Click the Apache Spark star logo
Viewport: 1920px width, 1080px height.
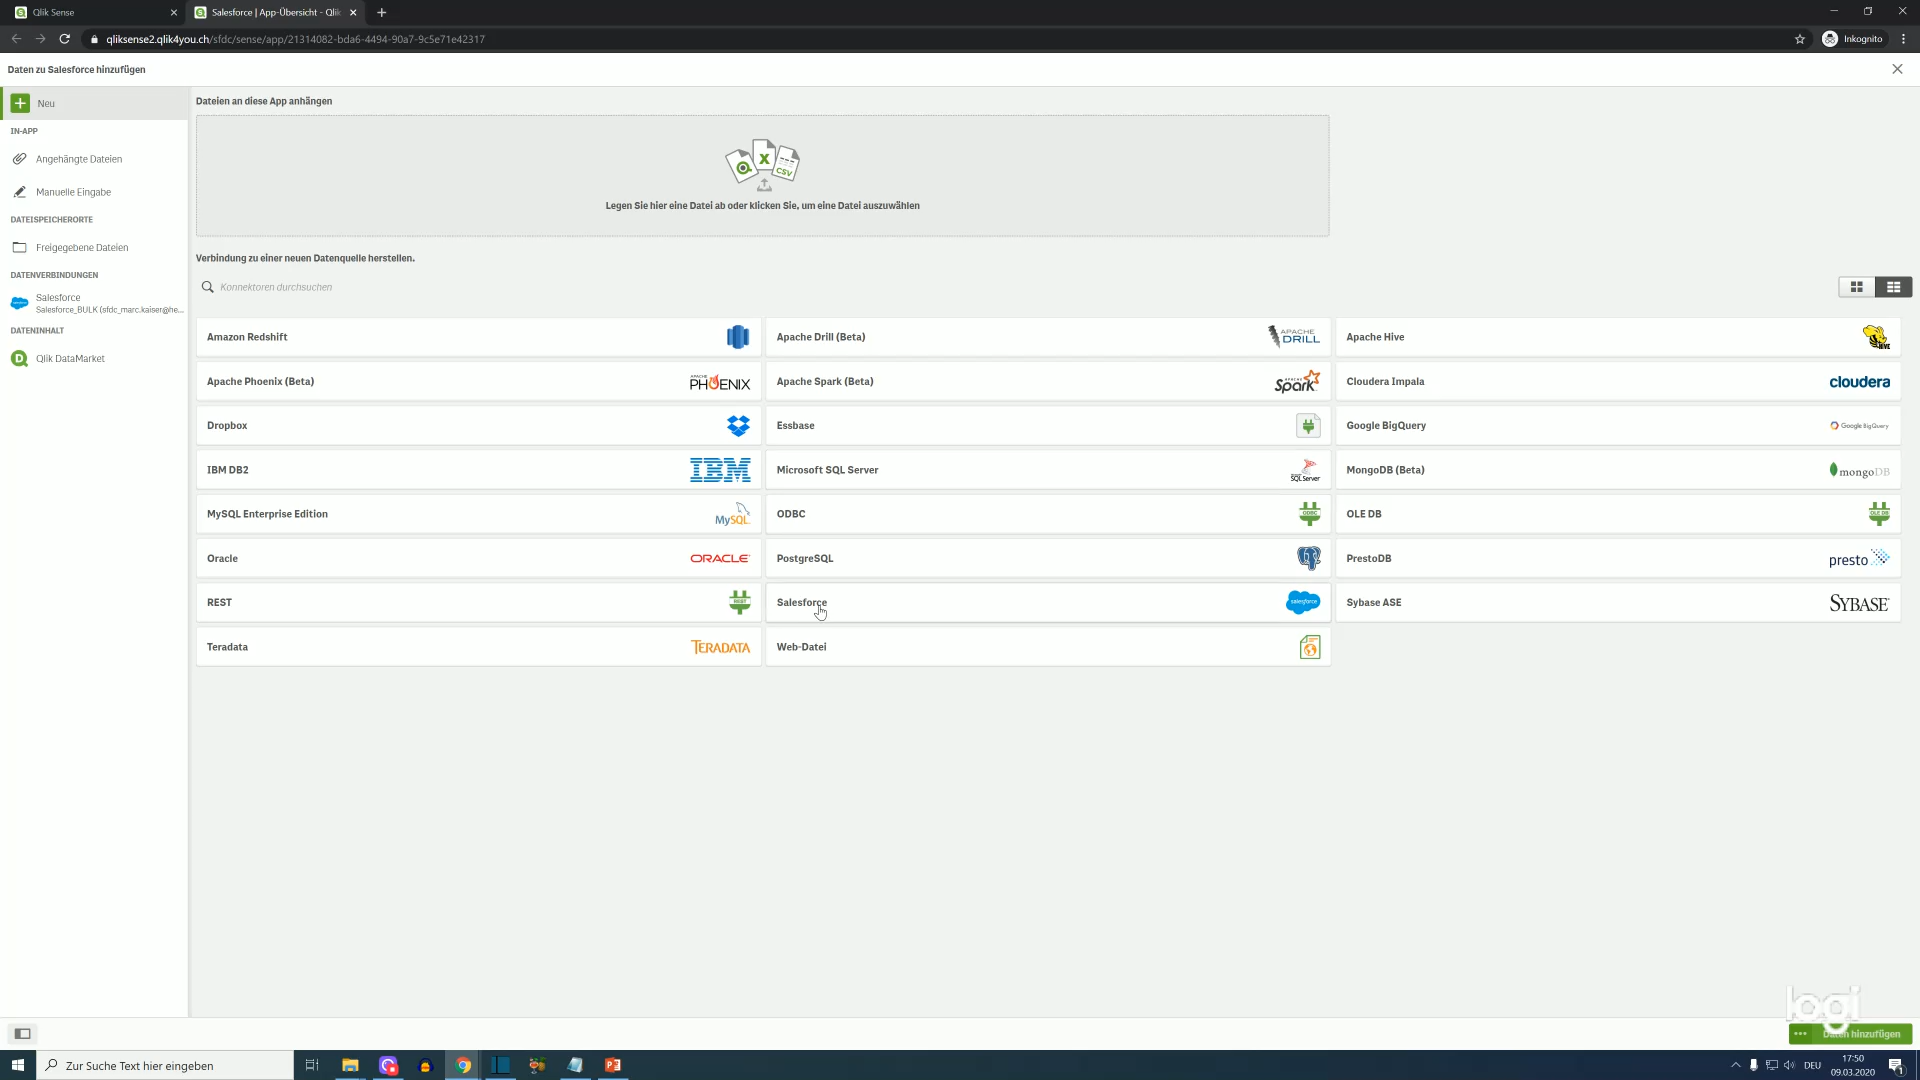click(1297, 382)
